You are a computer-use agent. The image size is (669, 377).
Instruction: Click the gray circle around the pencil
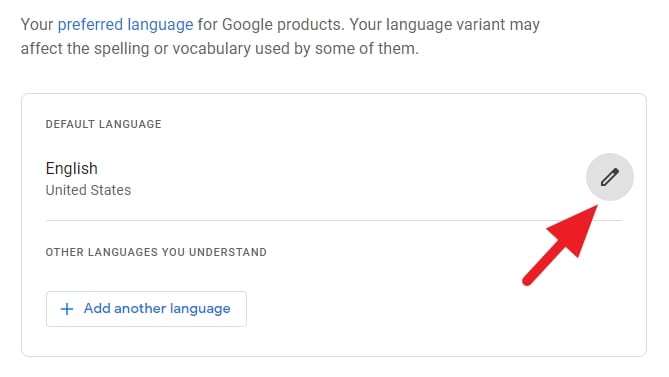pos(610,177)
